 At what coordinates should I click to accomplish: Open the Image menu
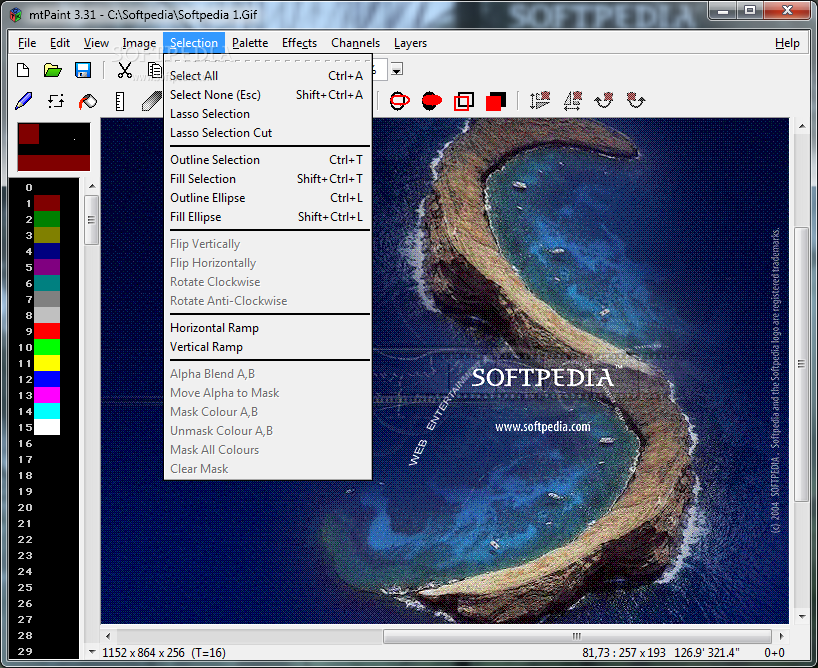139,43
